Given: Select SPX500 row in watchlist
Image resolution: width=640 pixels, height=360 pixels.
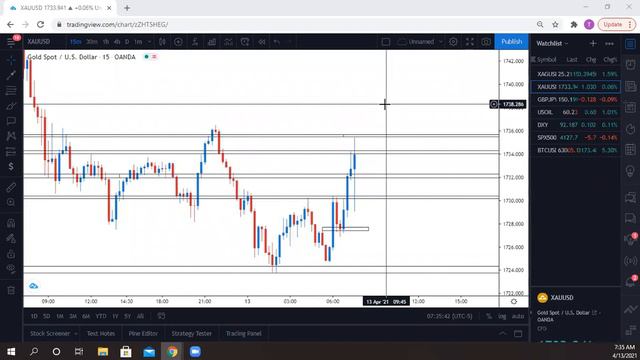Looking at the screenshot, I should pos(576,138).
